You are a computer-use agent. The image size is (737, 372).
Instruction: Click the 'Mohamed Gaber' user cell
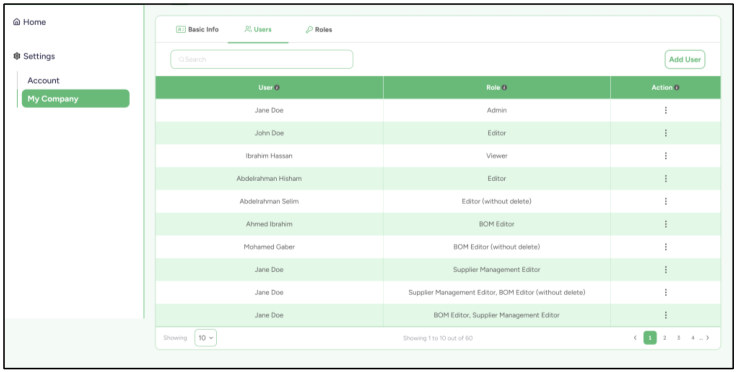pos(269,247)
